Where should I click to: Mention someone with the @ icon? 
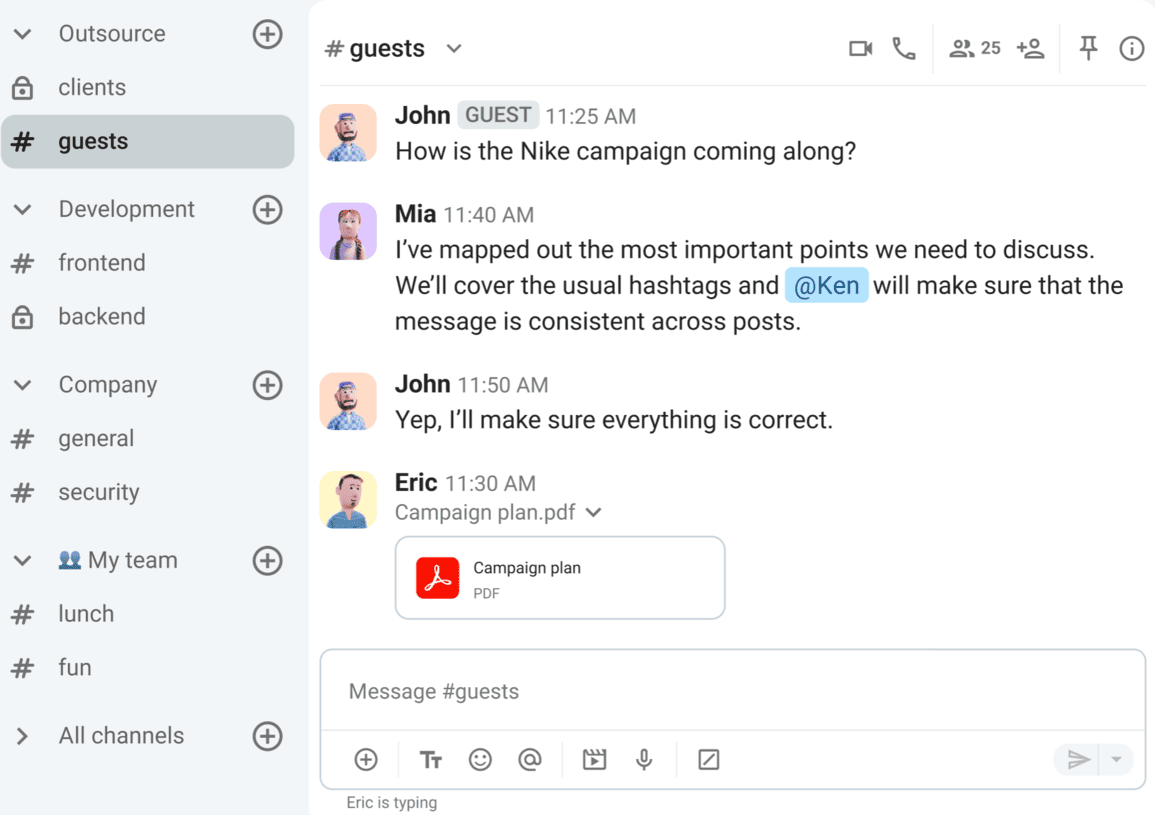[530, 759]
